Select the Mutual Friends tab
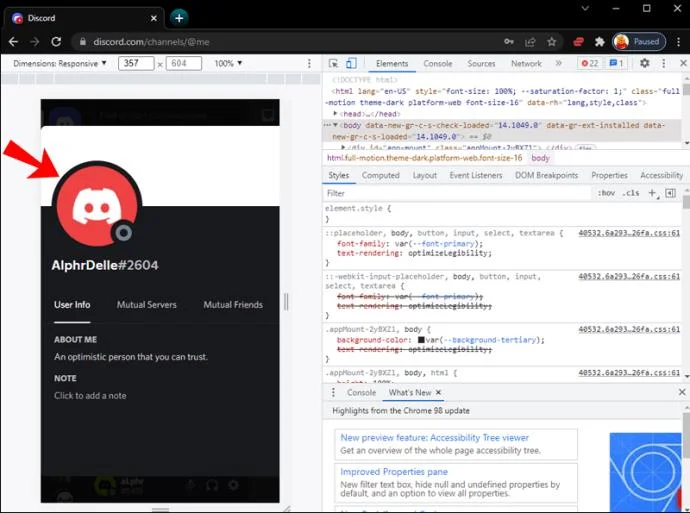690x513 pixels. (233, 305)
